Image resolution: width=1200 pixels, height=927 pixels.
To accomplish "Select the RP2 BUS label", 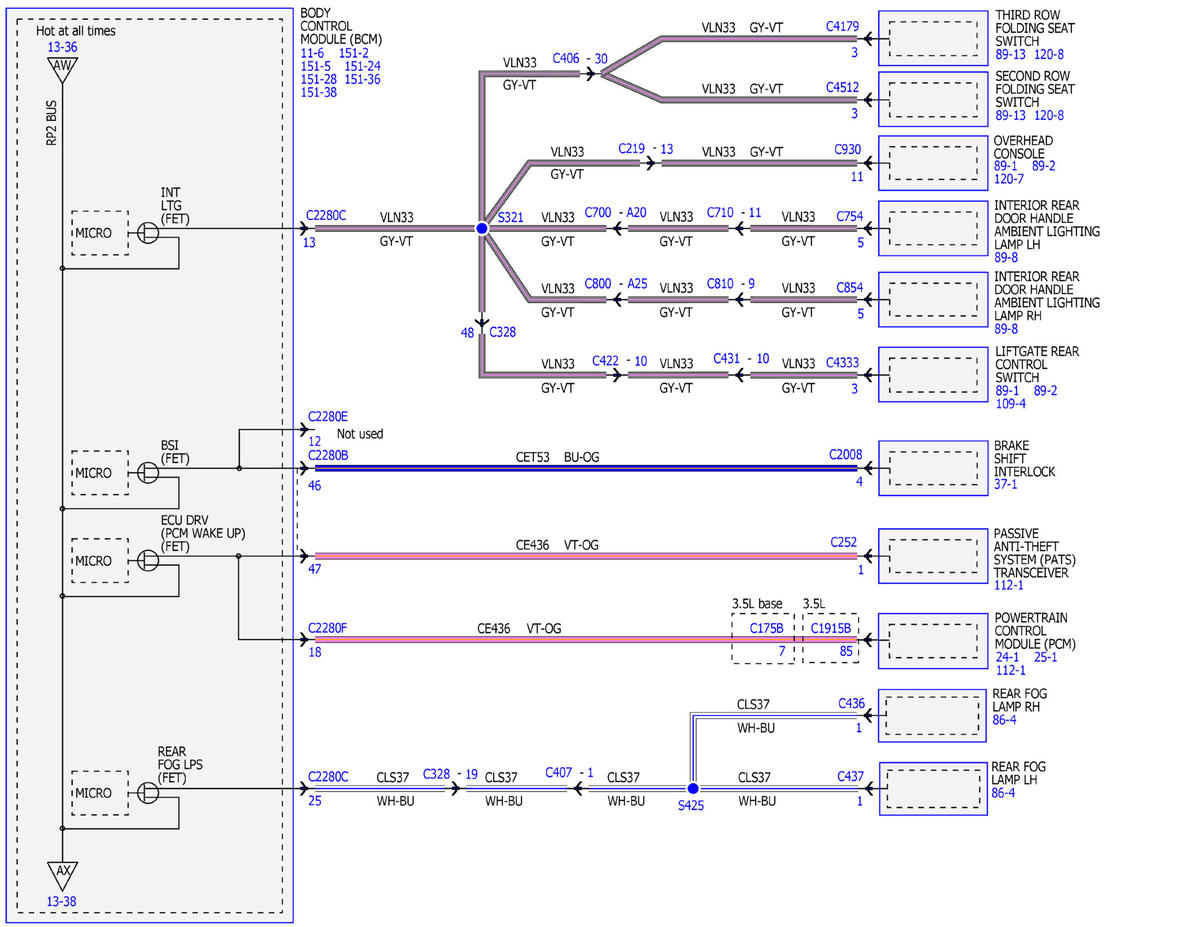I will [51, 123].
